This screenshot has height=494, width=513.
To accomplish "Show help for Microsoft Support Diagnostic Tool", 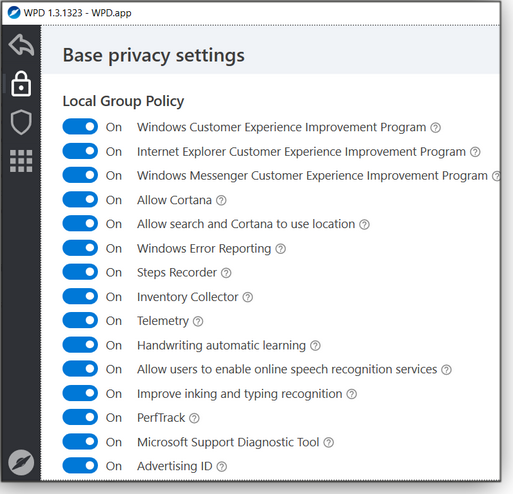I will point(329,442).
